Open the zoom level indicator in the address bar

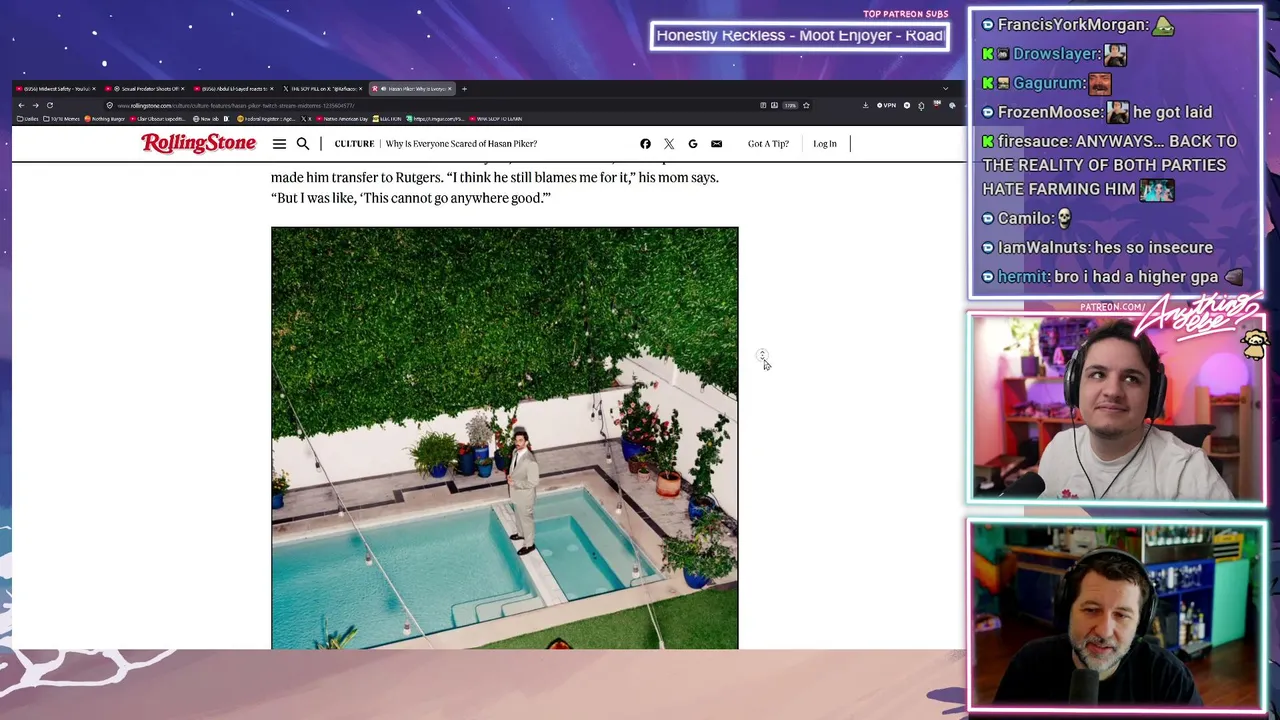point(789,105)
